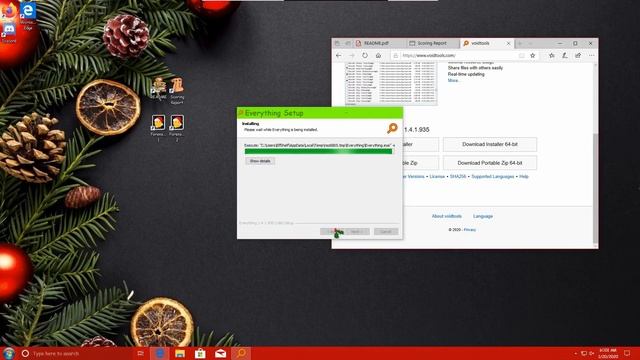Image resolution: width=640 pixels, height=360 pixels.
Task: Click the Share page icon
Action: pos(578,56)
